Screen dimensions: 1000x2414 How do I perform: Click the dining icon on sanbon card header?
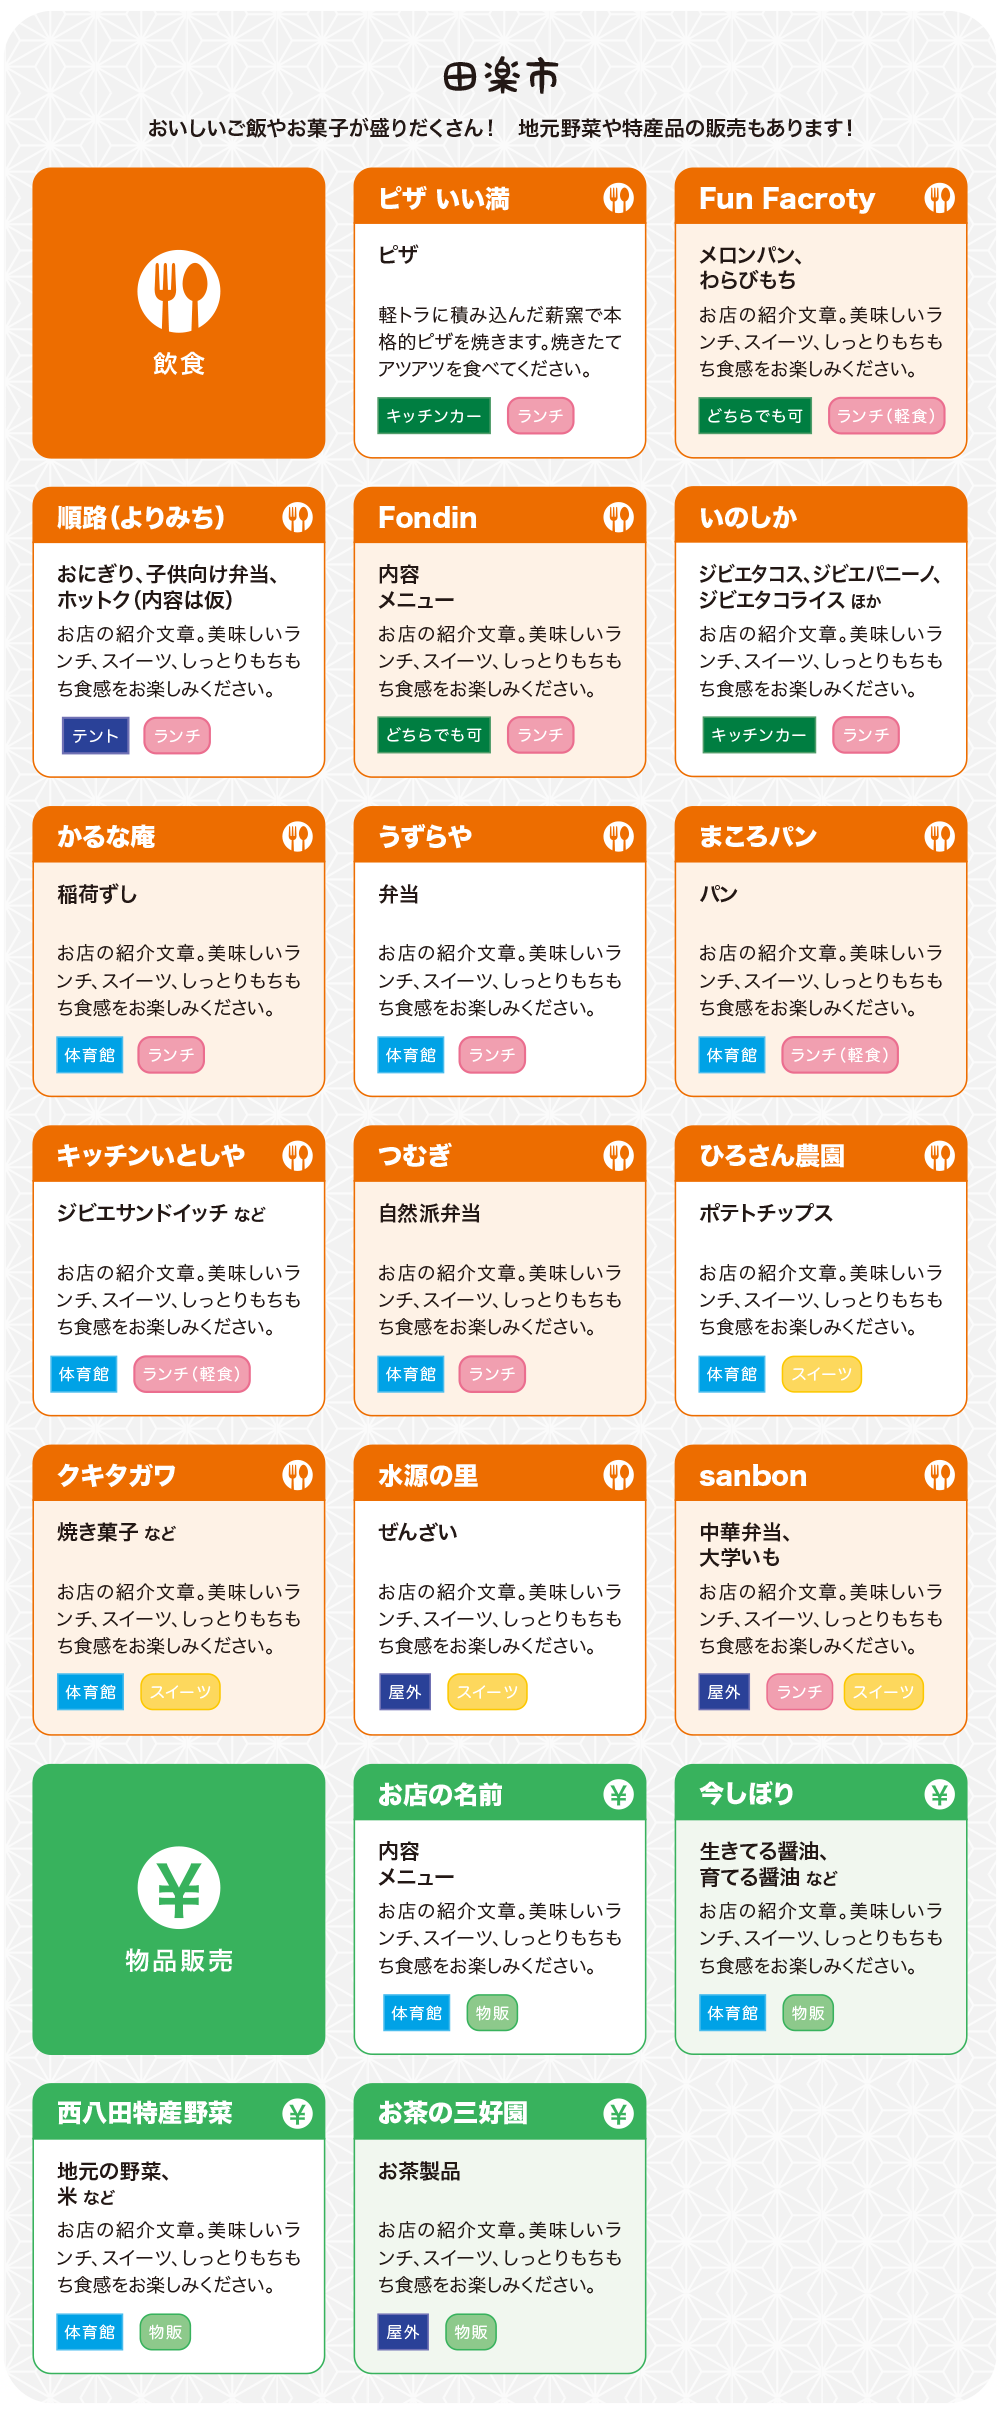click(939, 1475)
